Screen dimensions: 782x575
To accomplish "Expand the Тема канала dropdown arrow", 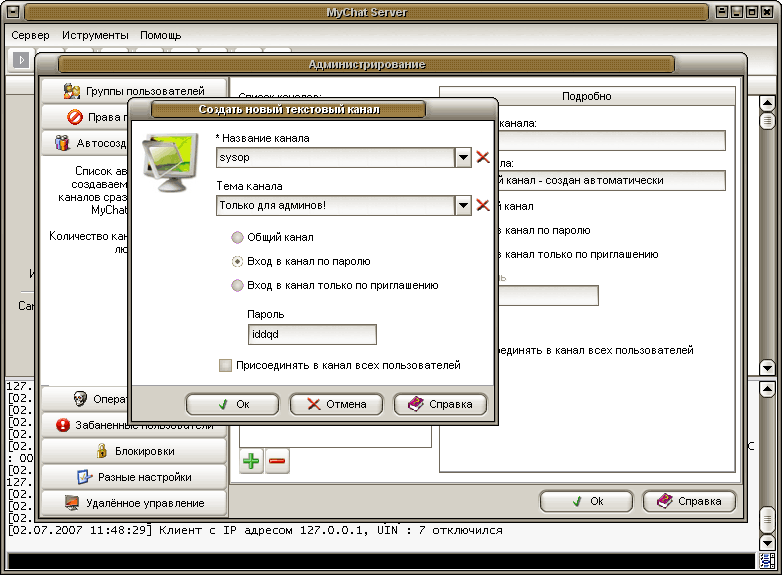I will tap(463, 205).
